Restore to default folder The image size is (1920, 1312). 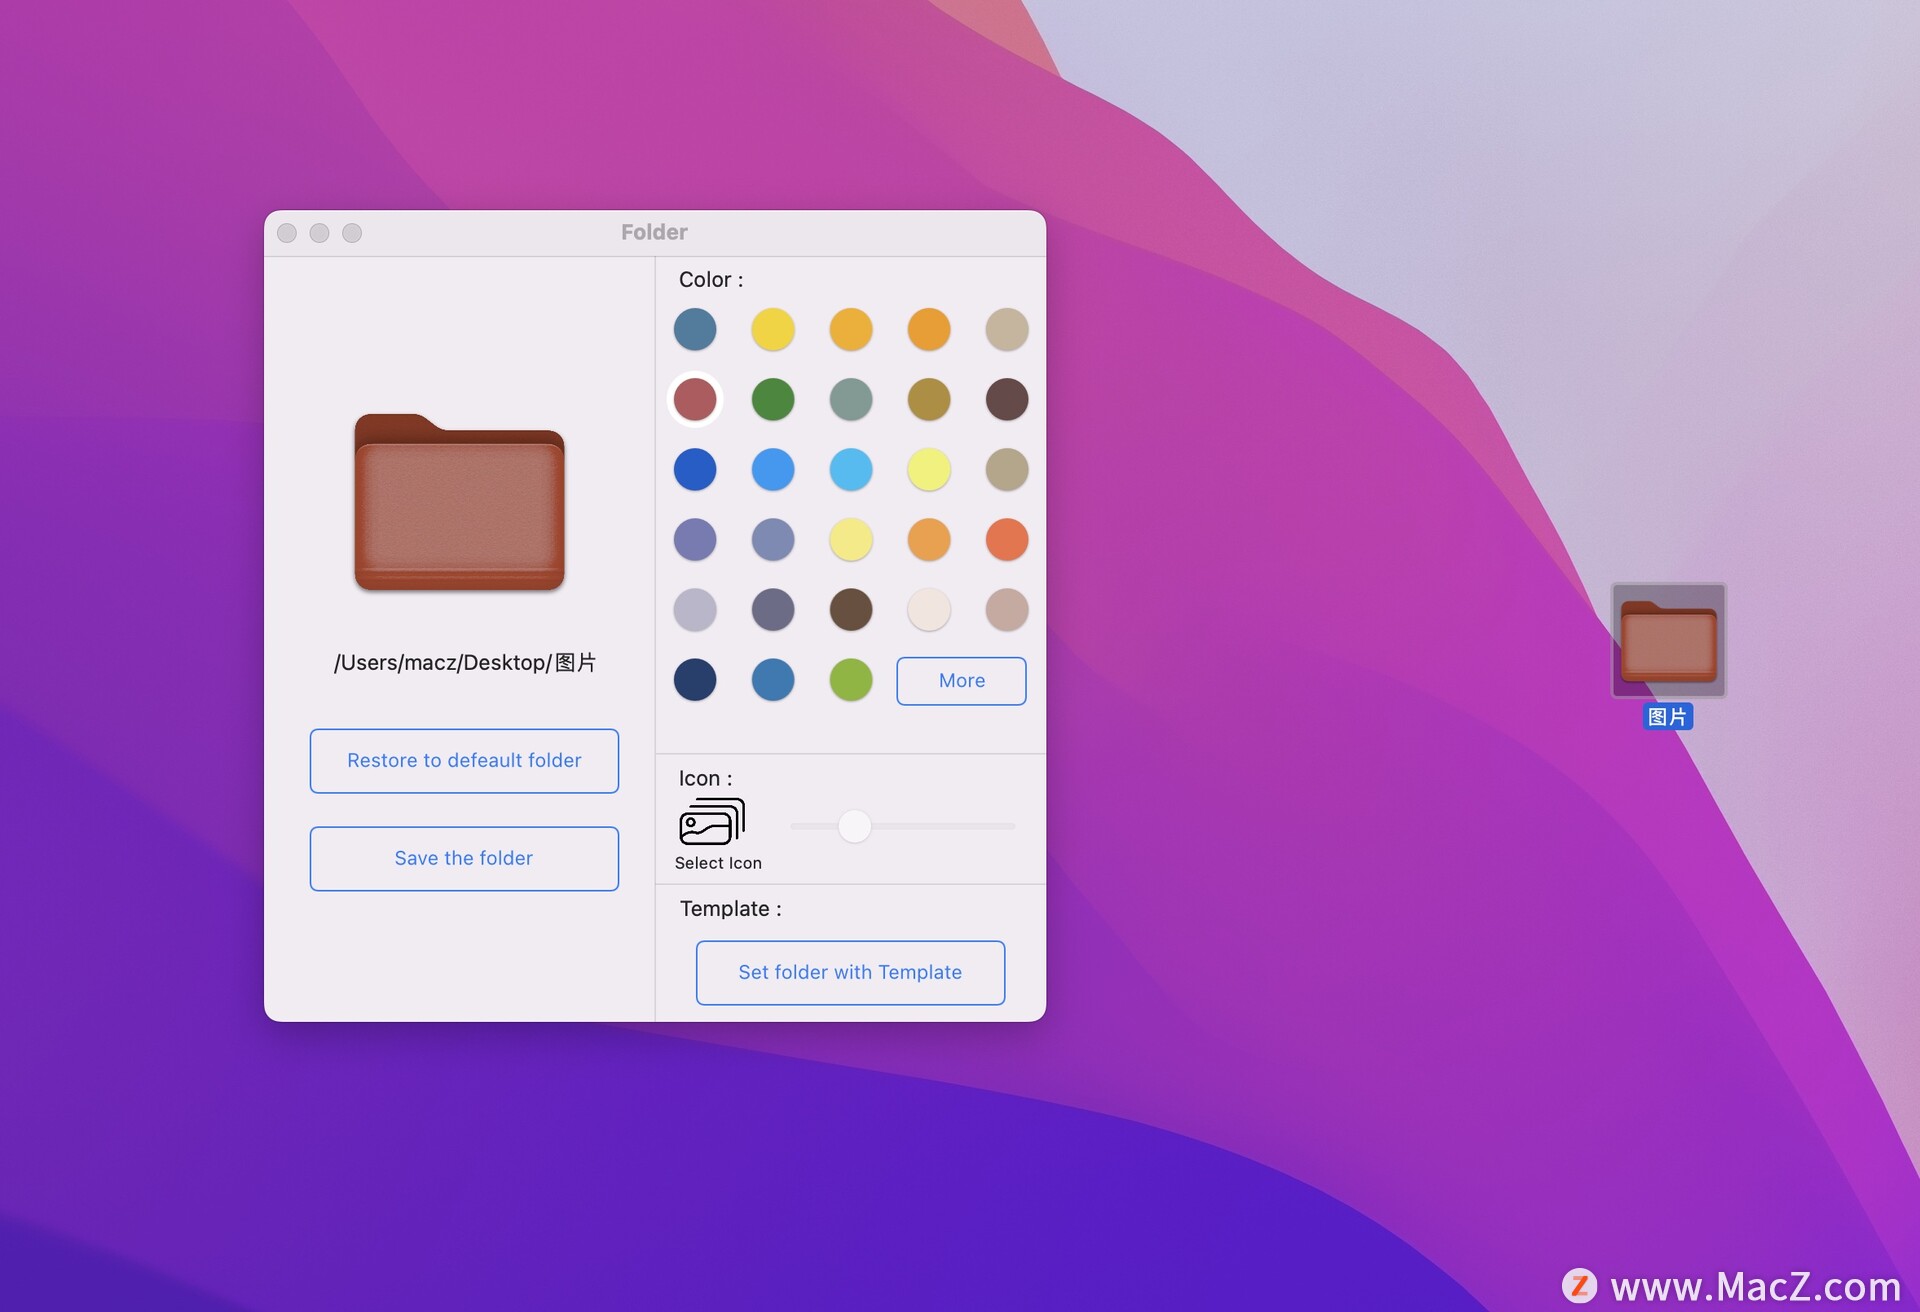(x=464, y=761)
